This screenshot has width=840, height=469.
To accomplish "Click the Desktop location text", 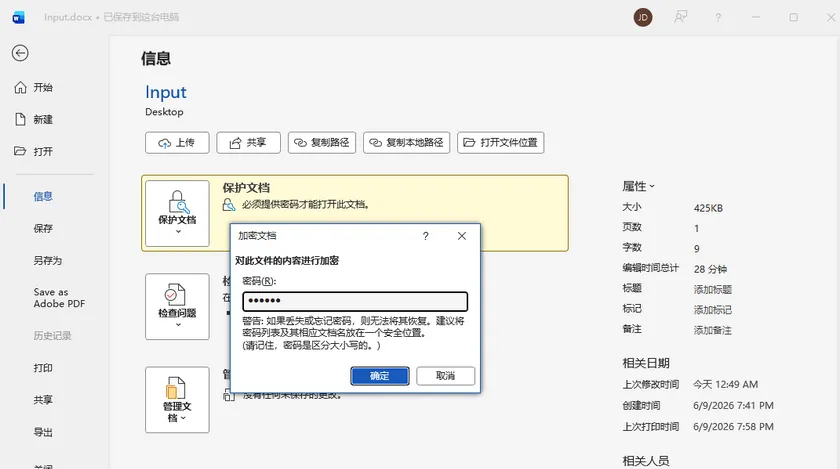I will [x=164, y=112].
